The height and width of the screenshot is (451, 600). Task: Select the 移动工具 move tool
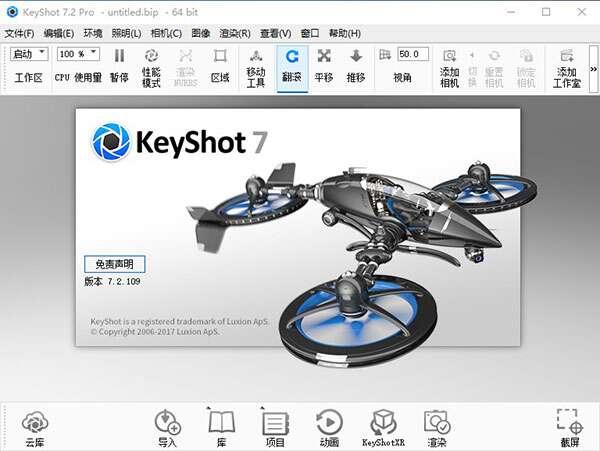click(256, 68)
